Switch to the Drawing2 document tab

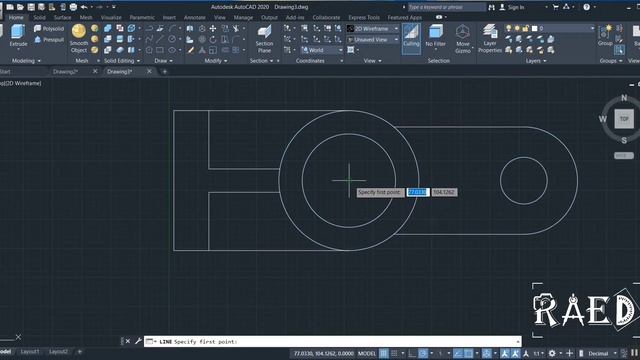click(65, 71)
